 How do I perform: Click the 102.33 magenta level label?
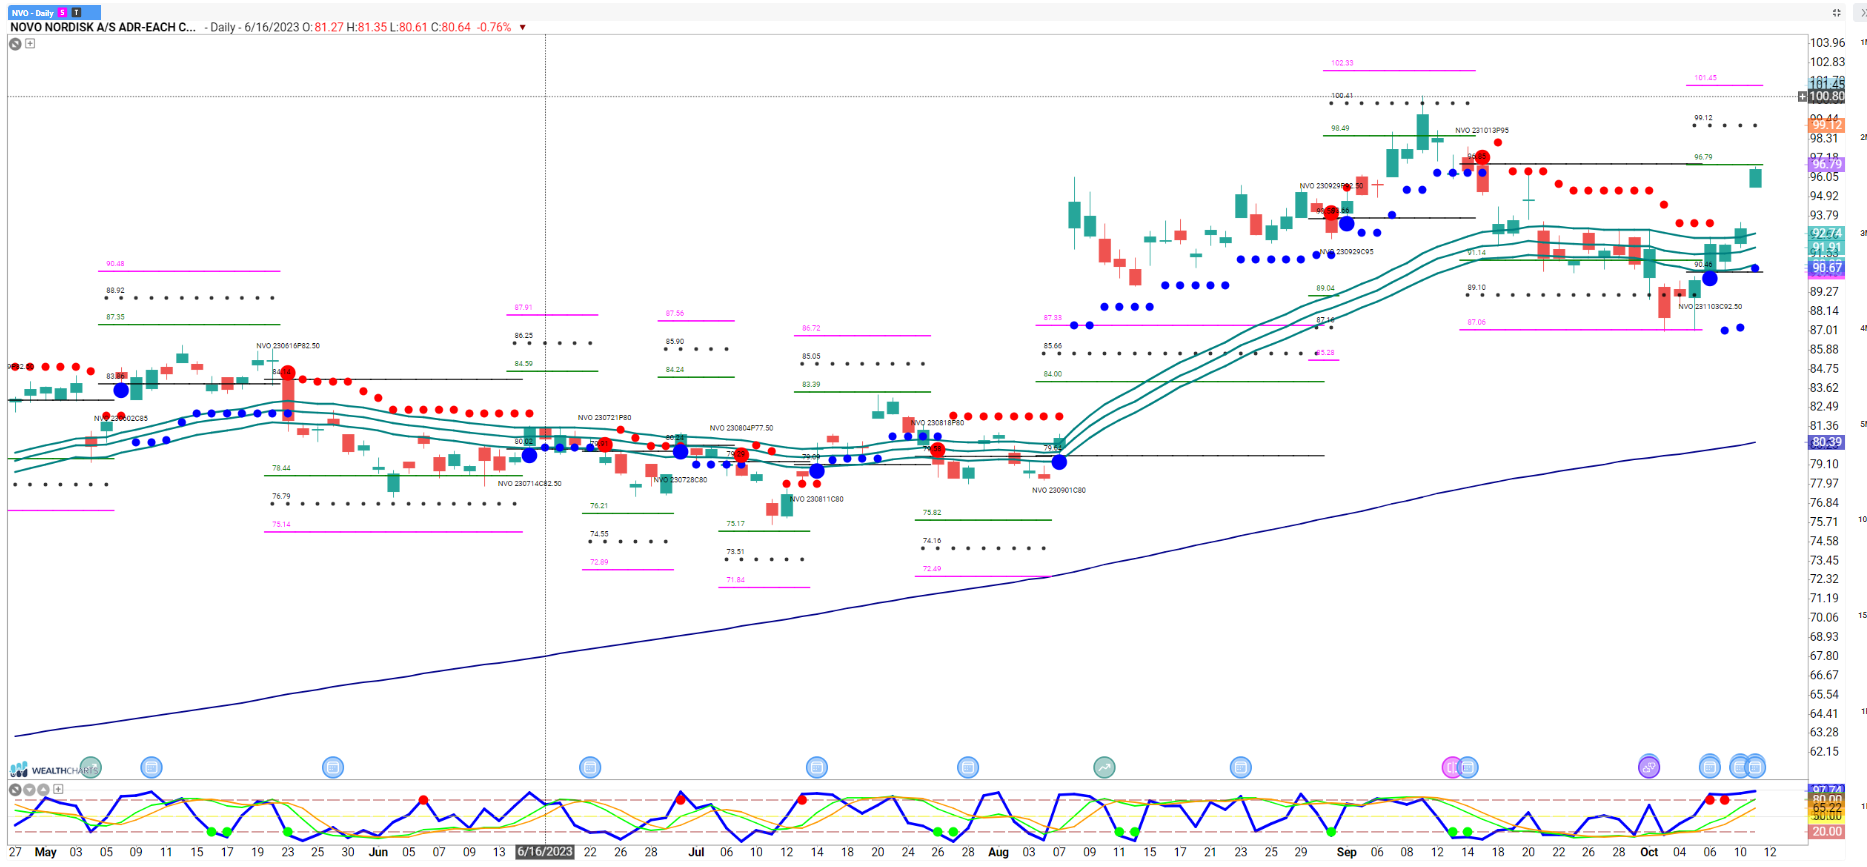click(1342, 63)
